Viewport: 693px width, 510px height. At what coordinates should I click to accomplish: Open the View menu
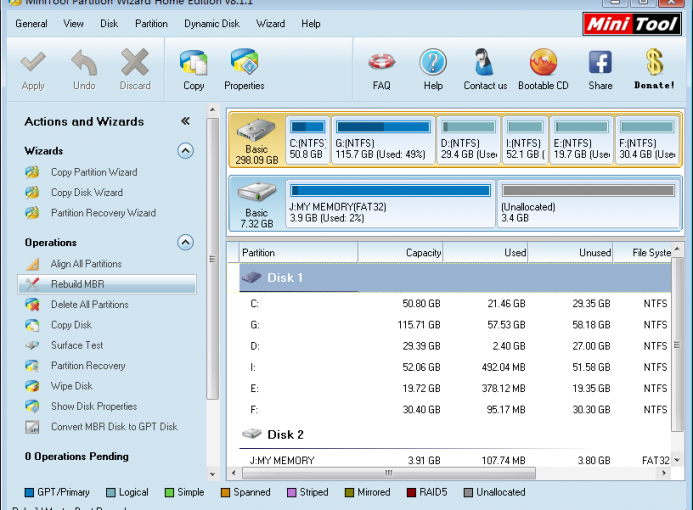[x=73, y=23]
